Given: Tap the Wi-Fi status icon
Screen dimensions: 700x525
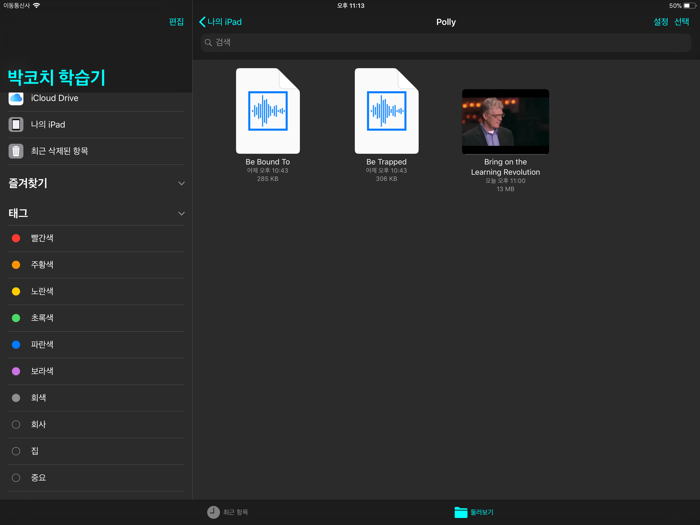Looking at the screenshot, I should (37, 5).
